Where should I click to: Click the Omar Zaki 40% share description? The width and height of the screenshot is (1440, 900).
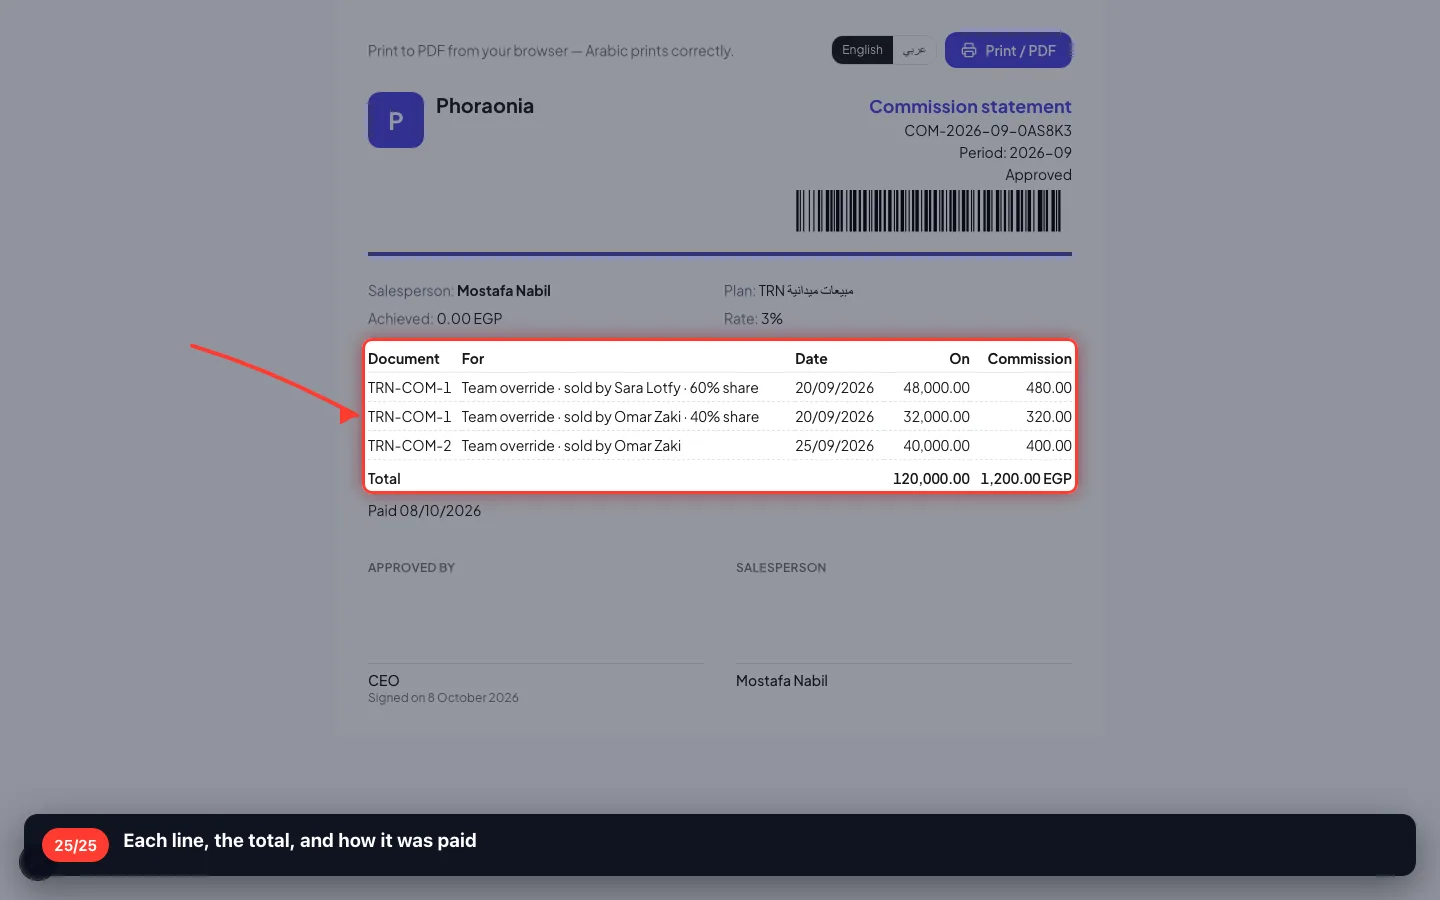pos(610,417)
